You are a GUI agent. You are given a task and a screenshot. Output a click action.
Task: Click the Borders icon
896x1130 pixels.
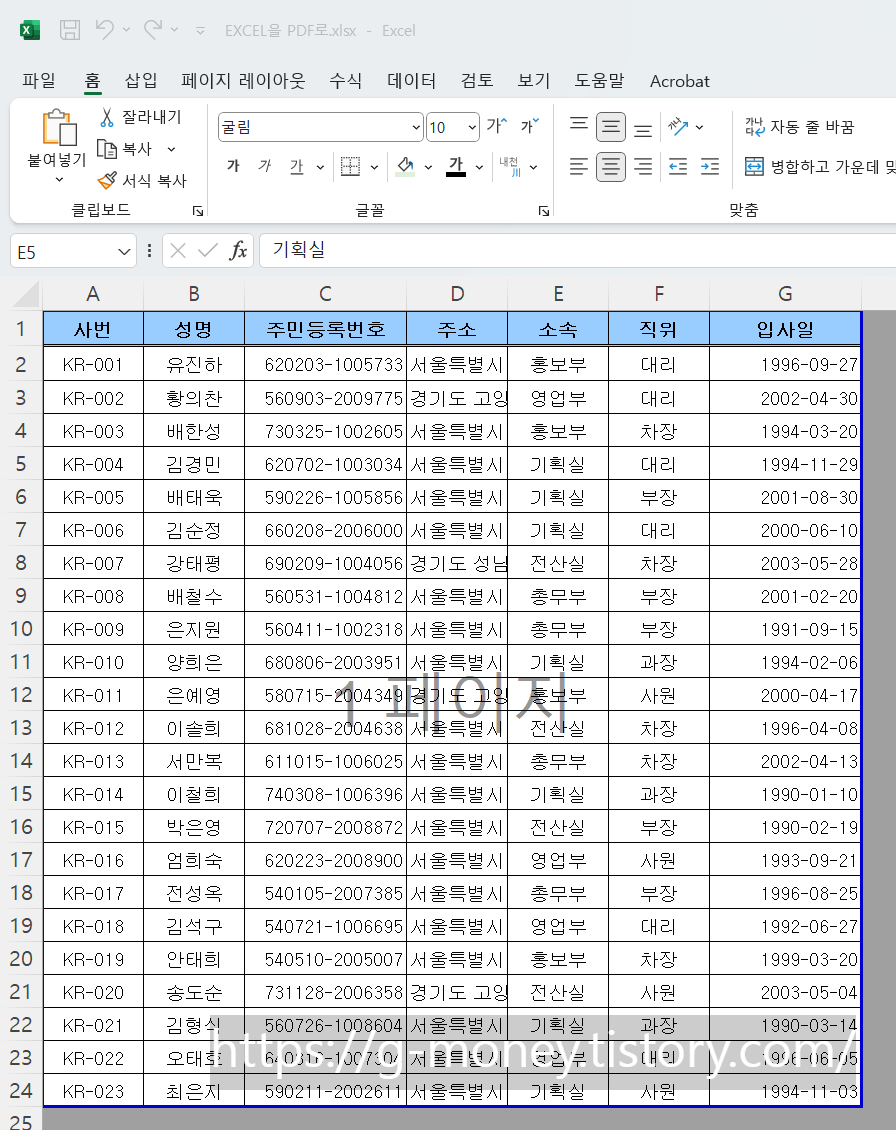tap(350, 166)
